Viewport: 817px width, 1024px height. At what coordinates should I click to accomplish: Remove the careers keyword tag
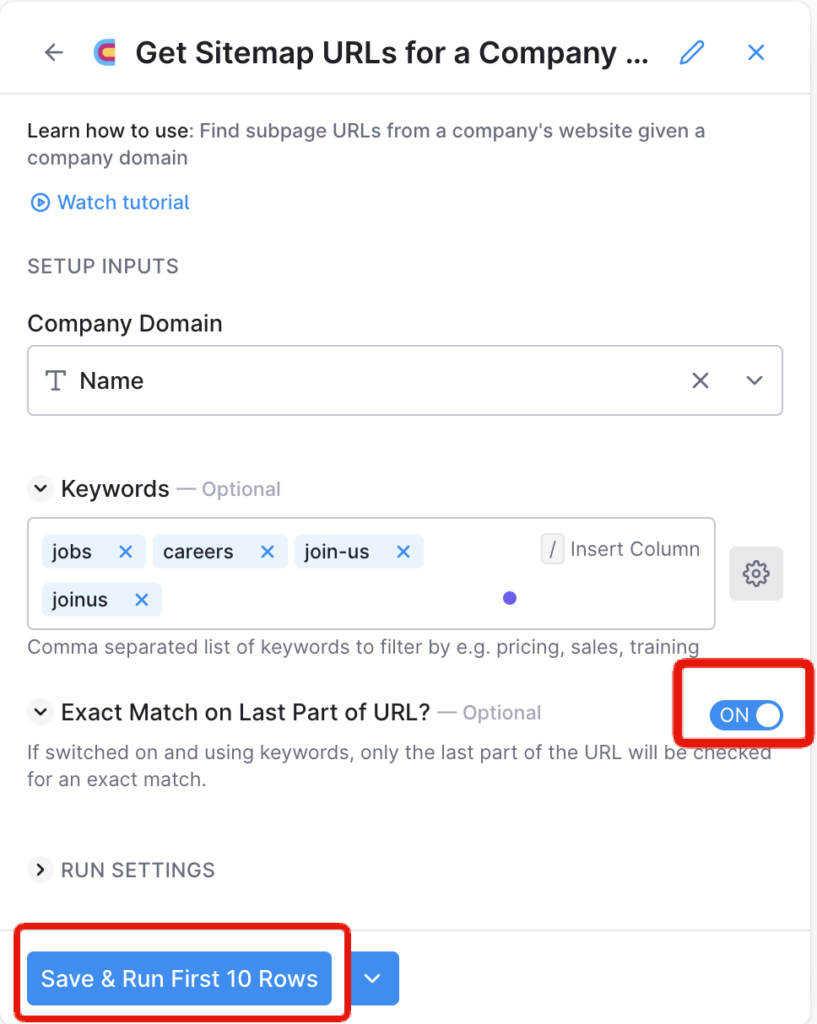267,552
